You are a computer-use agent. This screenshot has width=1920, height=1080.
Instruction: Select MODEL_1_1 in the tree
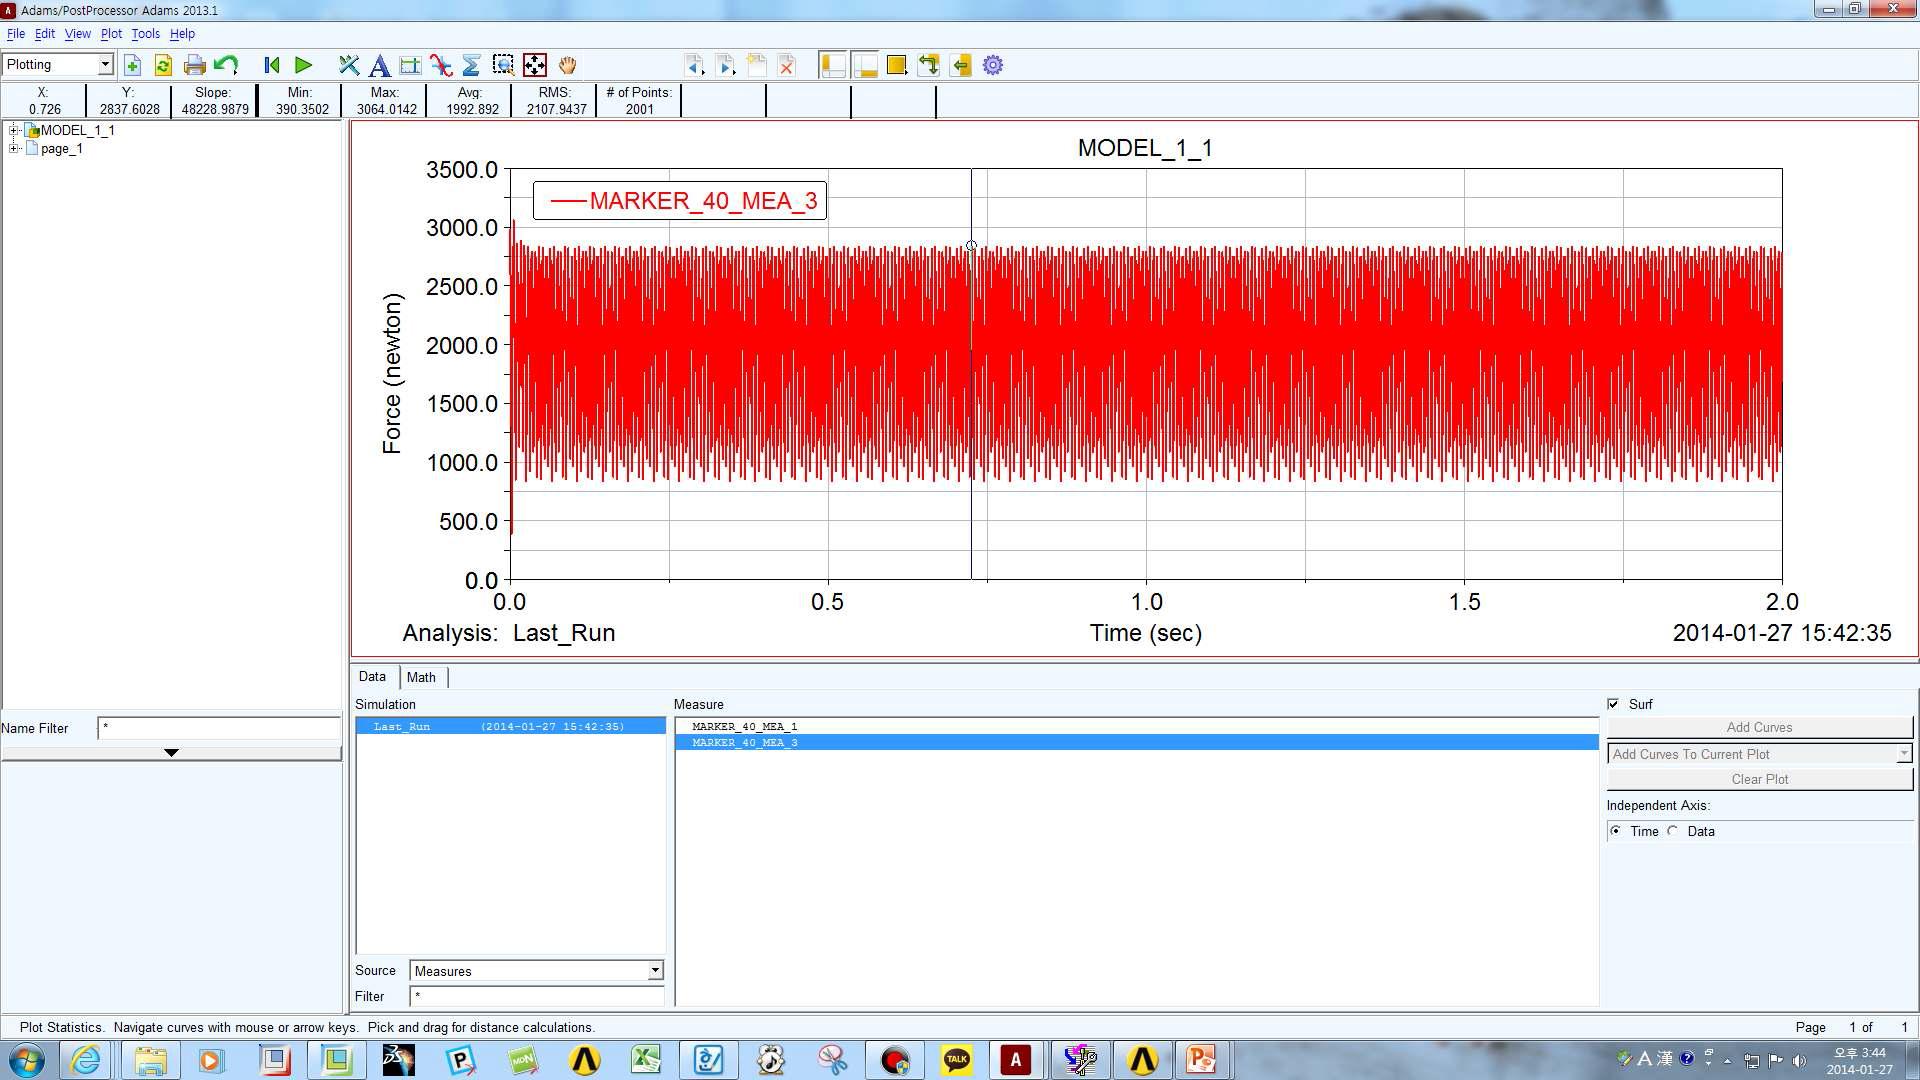click(x=77, y=130)
